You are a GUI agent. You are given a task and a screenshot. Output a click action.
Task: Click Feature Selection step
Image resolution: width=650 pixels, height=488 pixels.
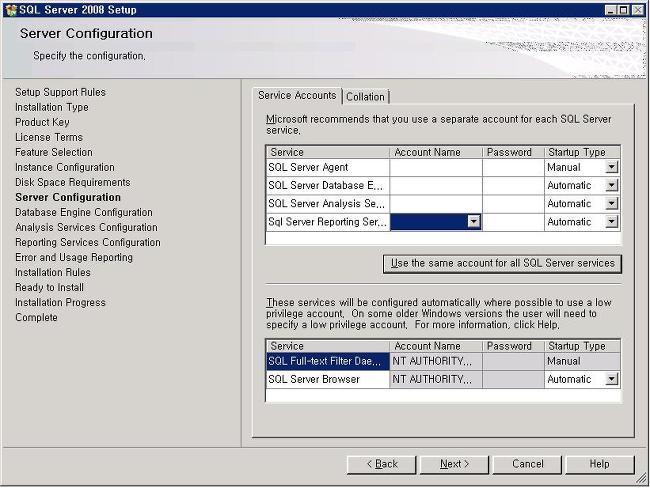[54, 152]
